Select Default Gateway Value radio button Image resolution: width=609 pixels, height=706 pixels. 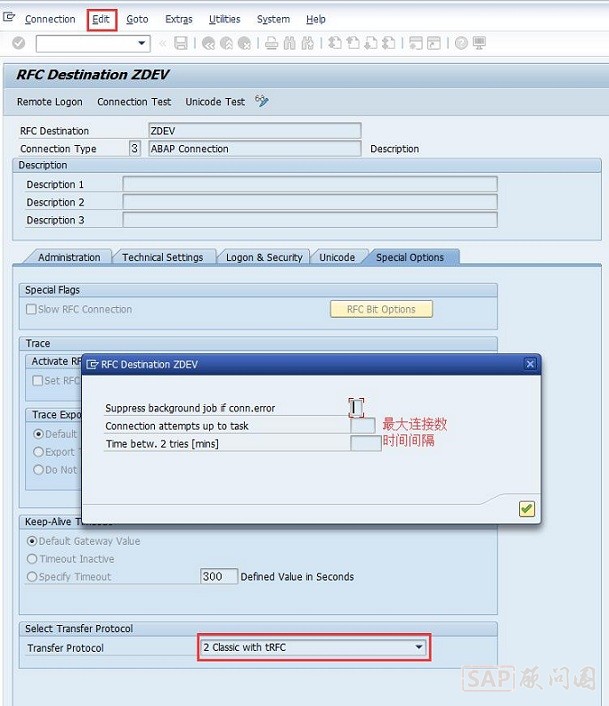pos(32,541)
